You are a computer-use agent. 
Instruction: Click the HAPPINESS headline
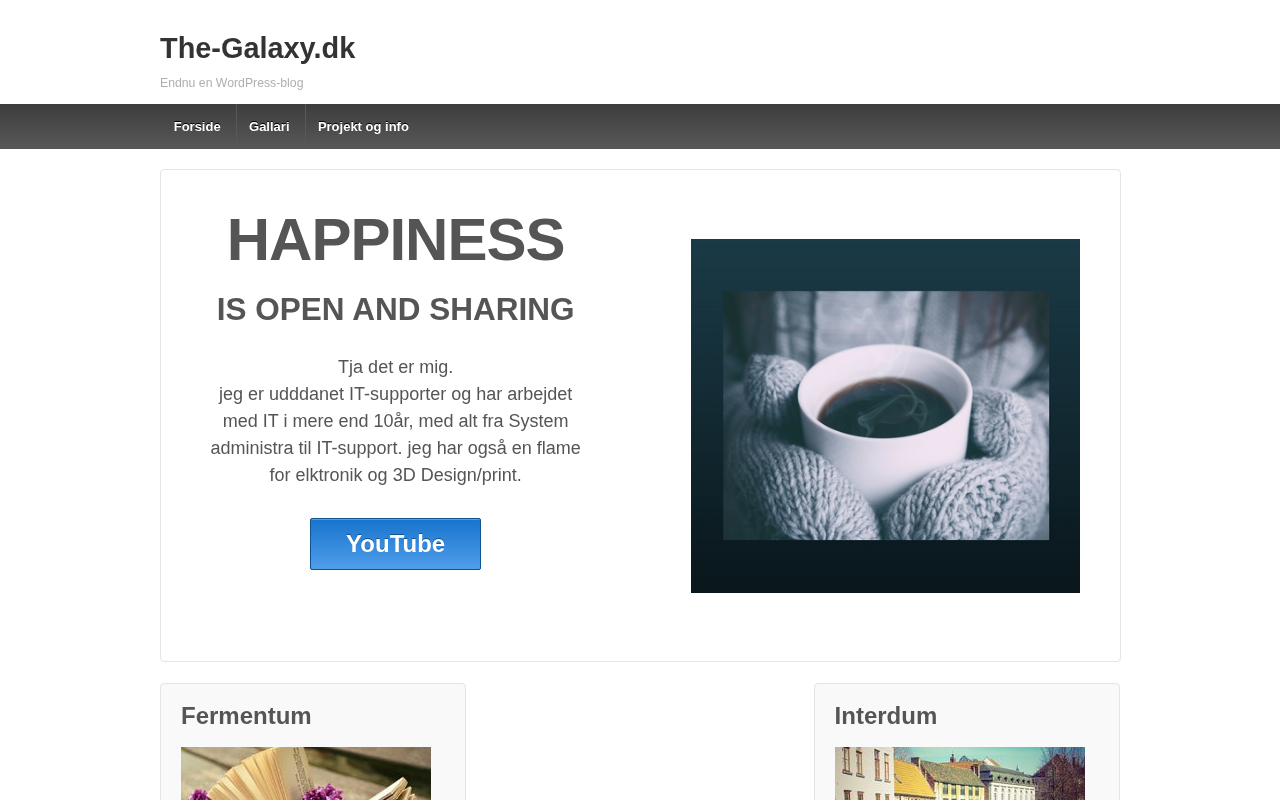tap(395, 240)
